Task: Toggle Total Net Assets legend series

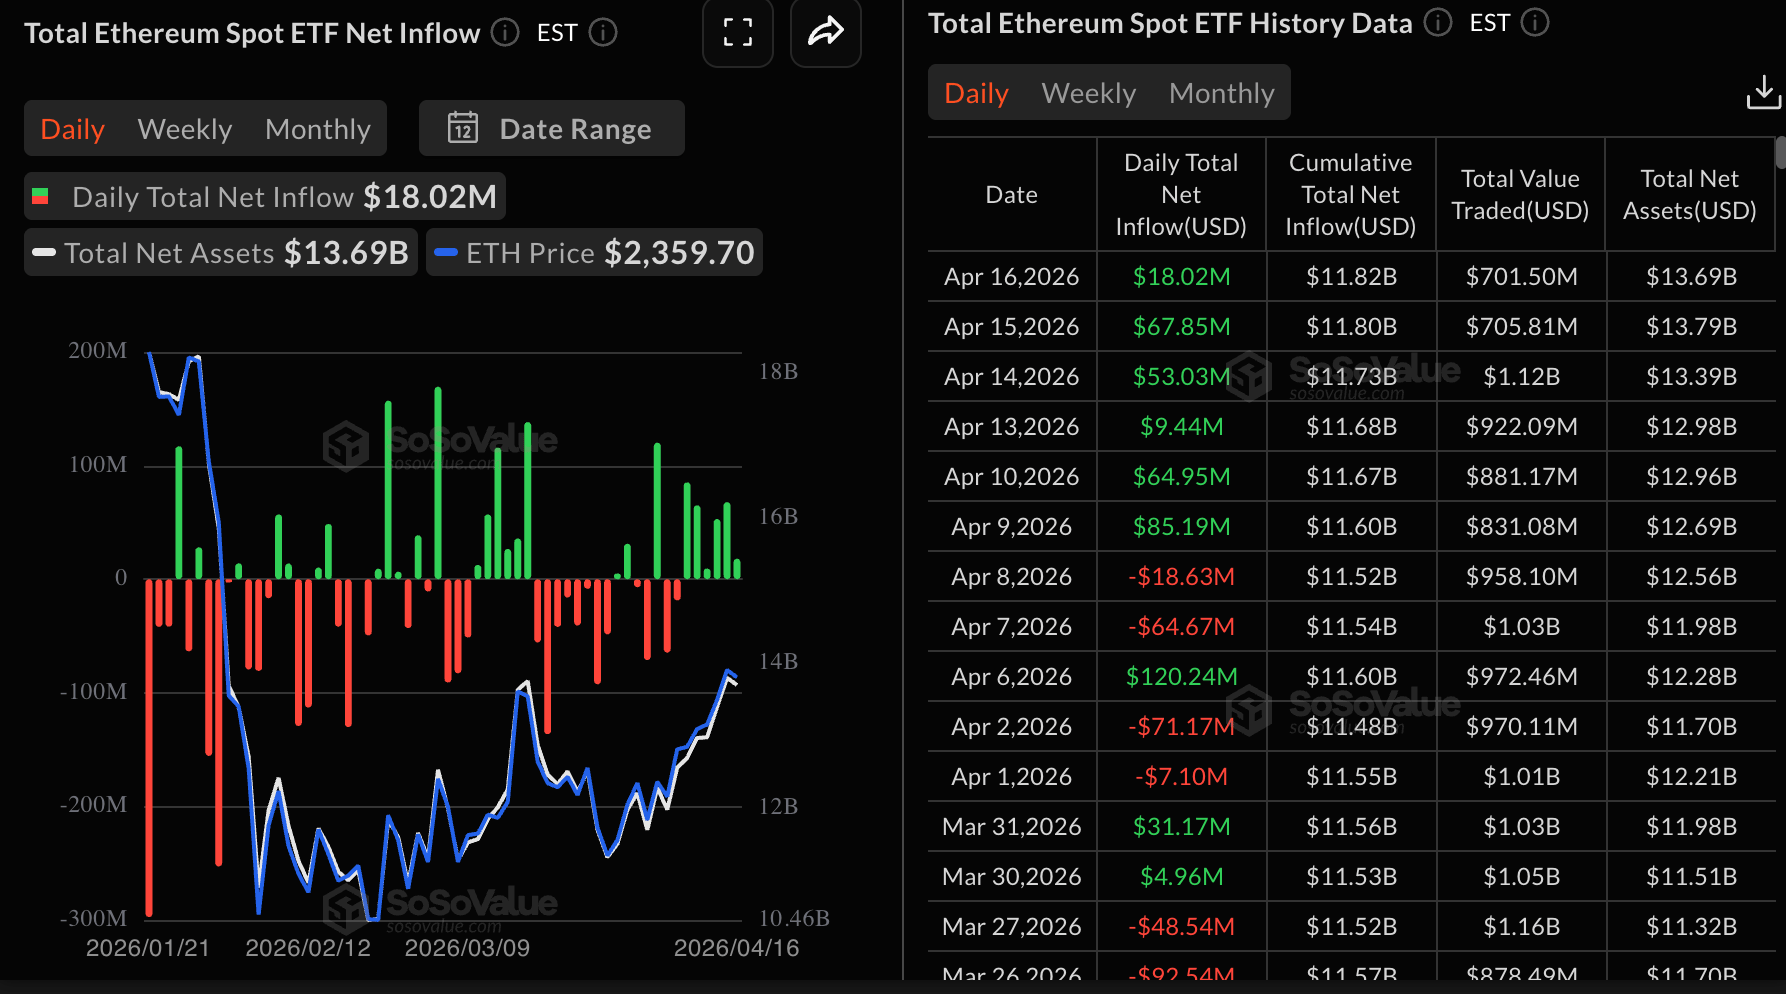Action: [x=221, y=253]
